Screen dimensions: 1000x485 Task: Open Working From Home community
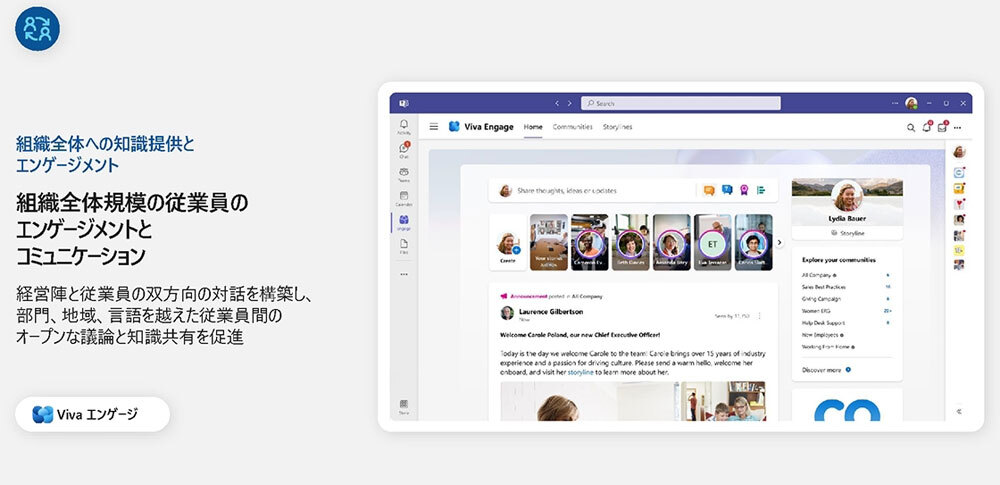pos(828,347)
